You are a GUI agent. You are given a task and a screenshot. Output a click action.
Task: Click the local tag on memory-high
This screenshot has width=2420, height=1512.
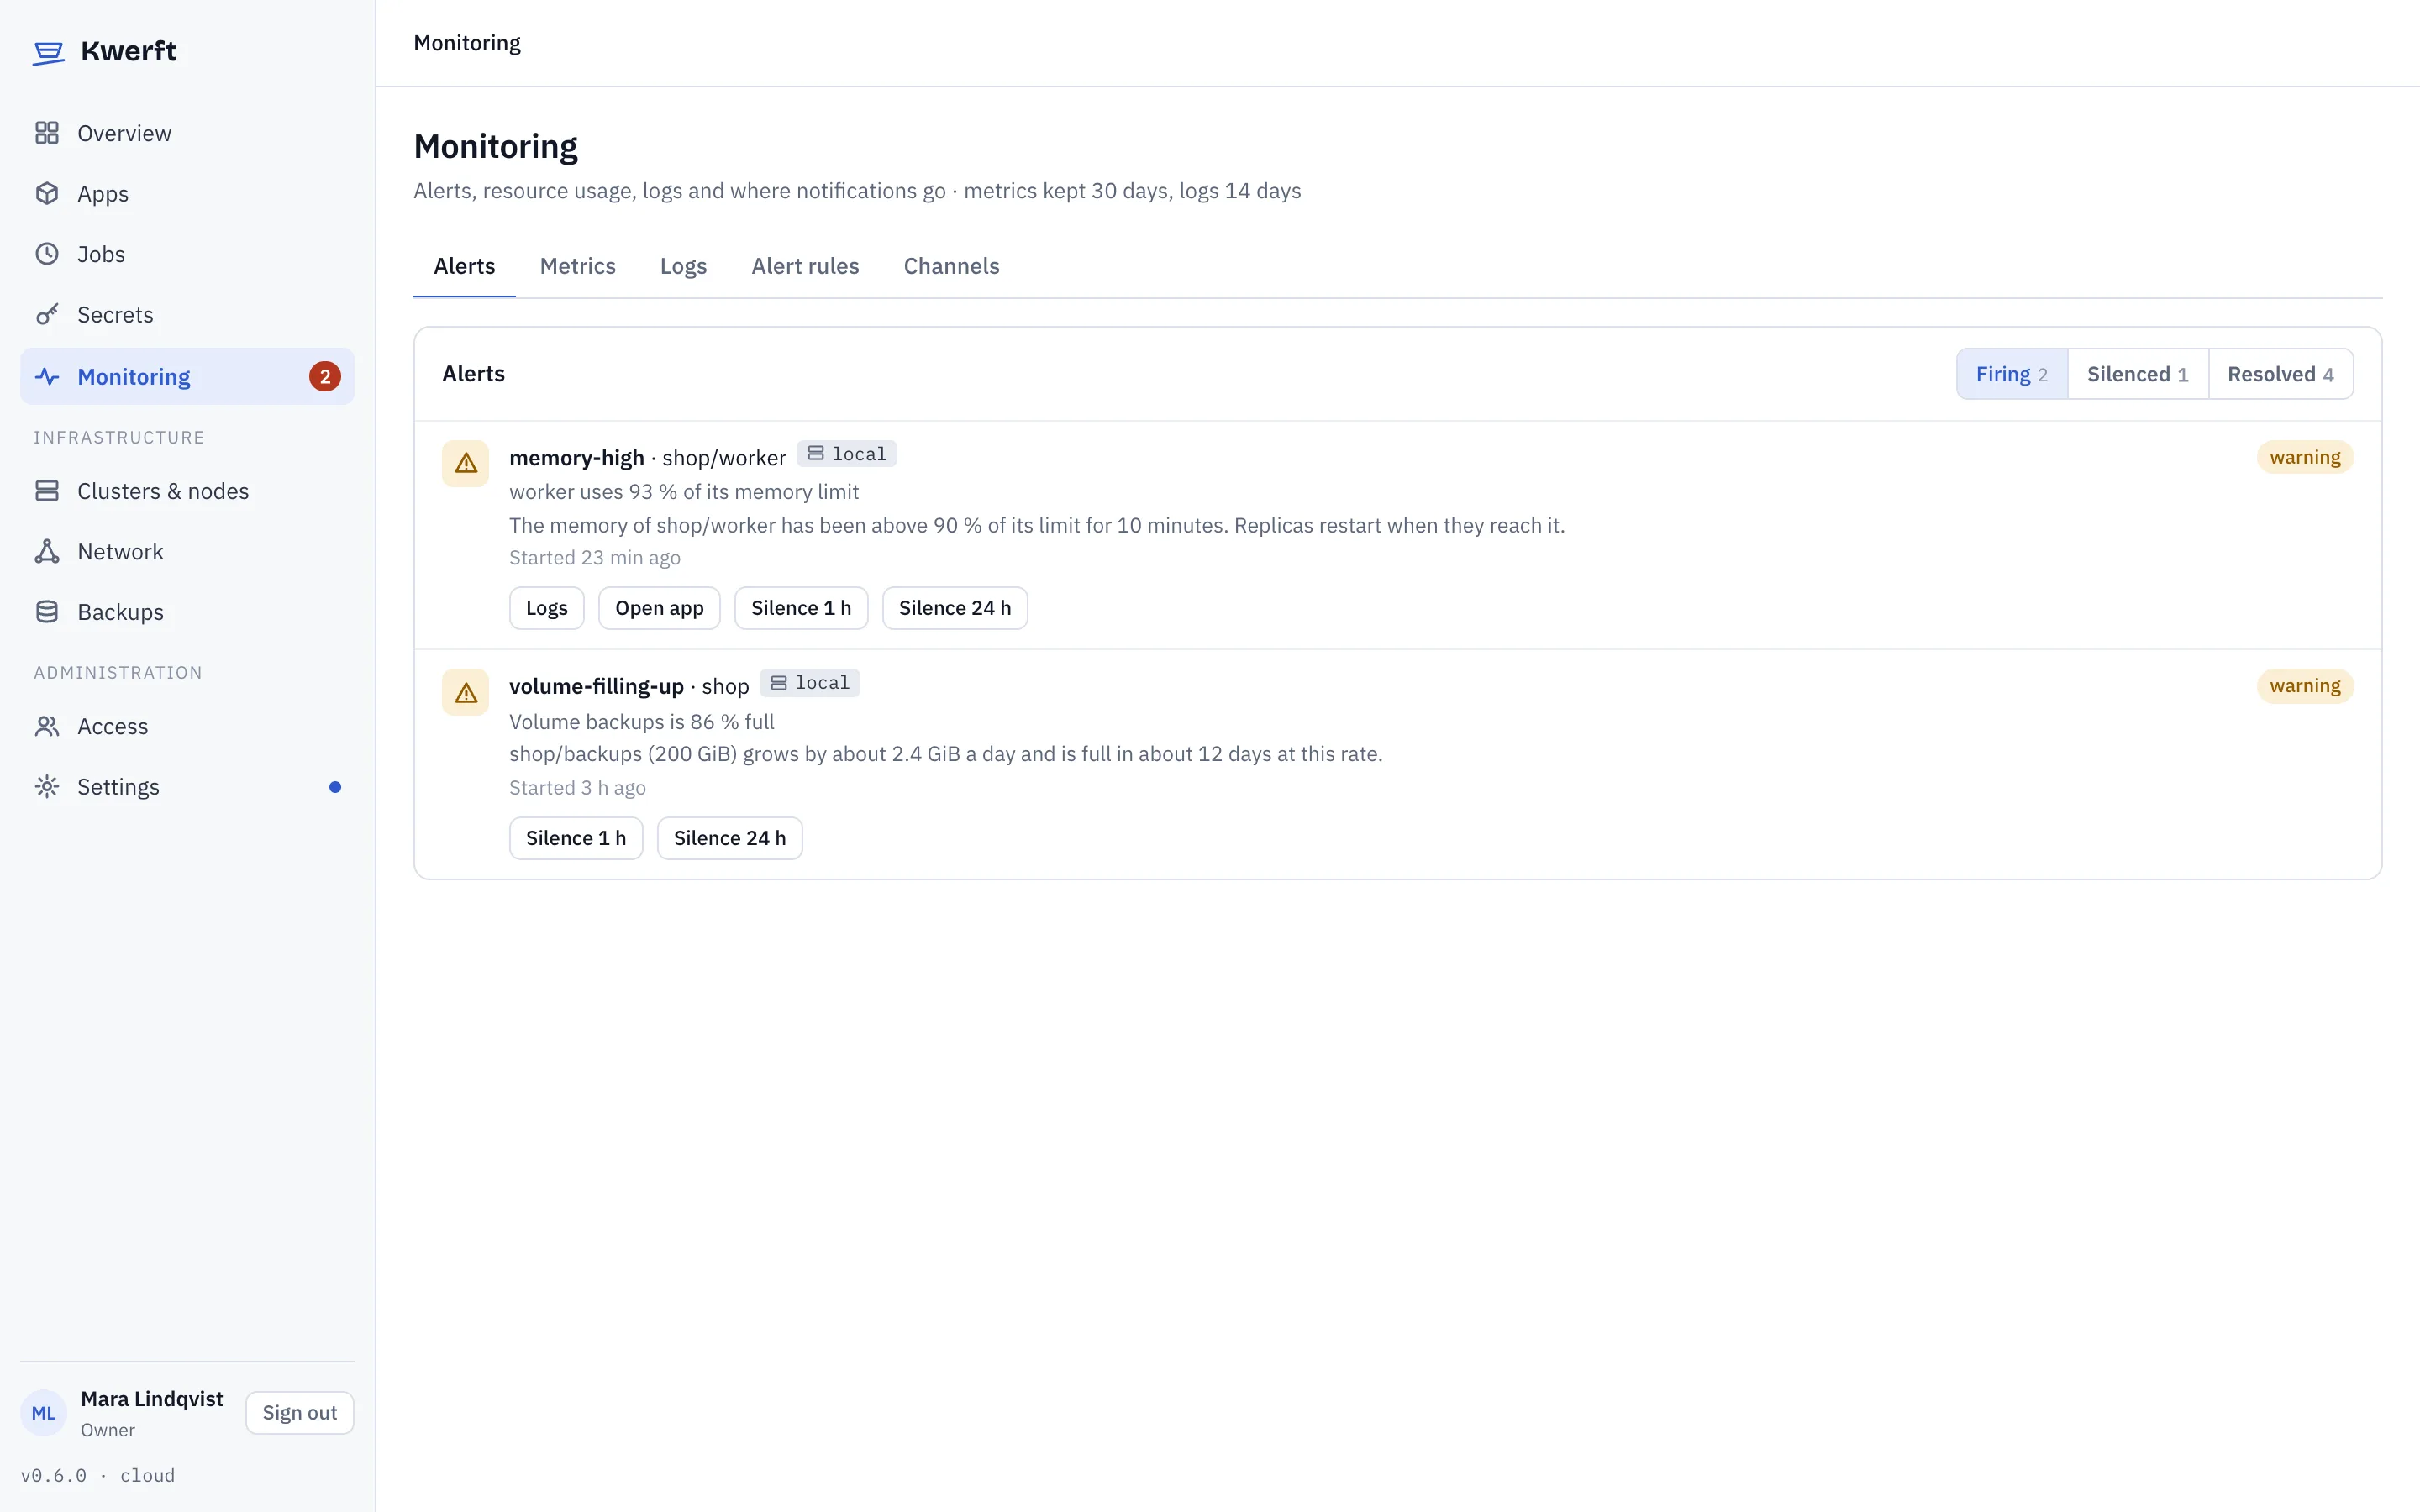tap(847, 454)
